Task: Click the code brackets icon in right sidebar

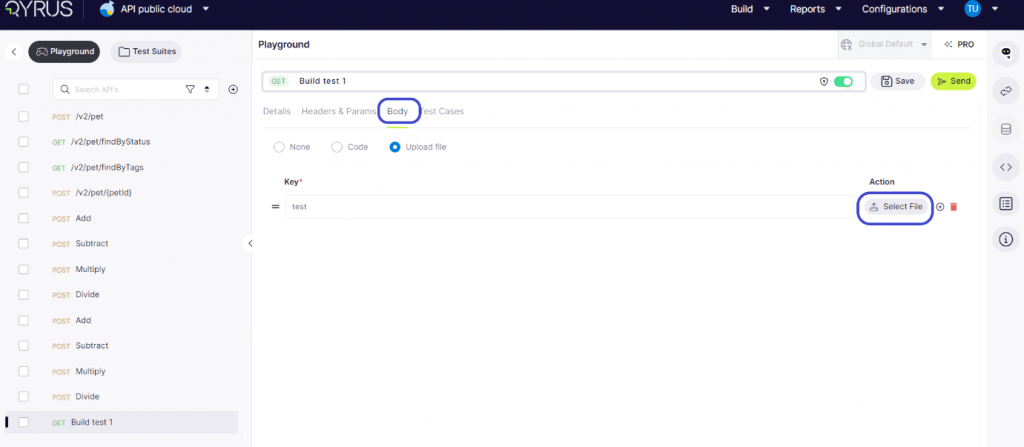Action: pyautogui.click(x=1006, y=166)
